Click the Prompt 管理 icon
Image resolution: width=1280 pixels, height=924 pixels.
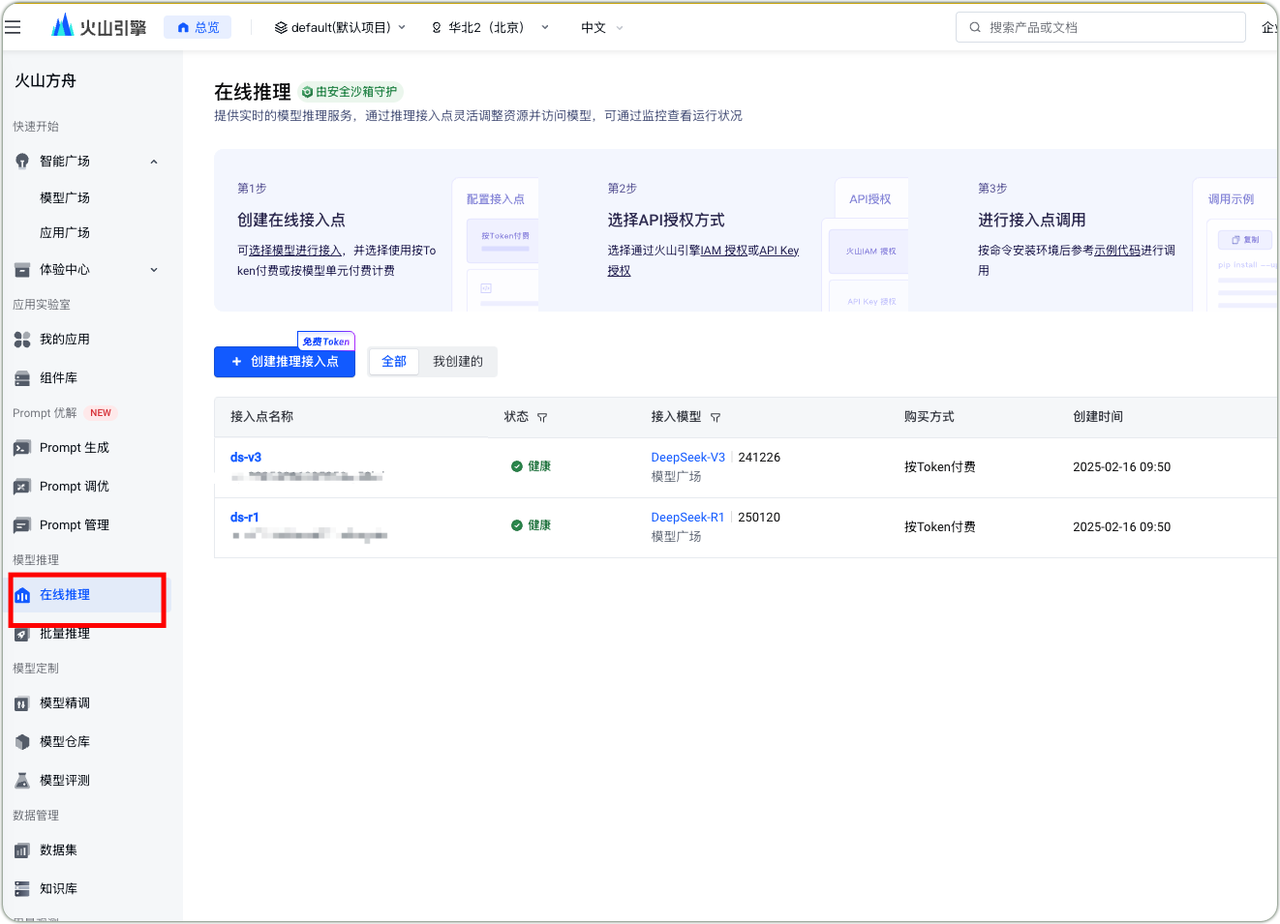tap(22, 525)
